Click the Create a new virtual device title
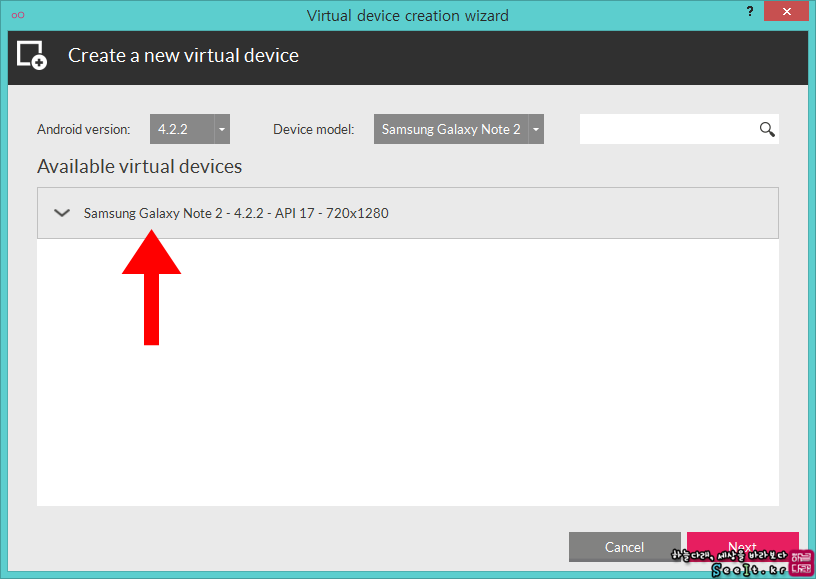Viewport: 816px width, 579px height. pyautogui.click(x=183, y=55)
